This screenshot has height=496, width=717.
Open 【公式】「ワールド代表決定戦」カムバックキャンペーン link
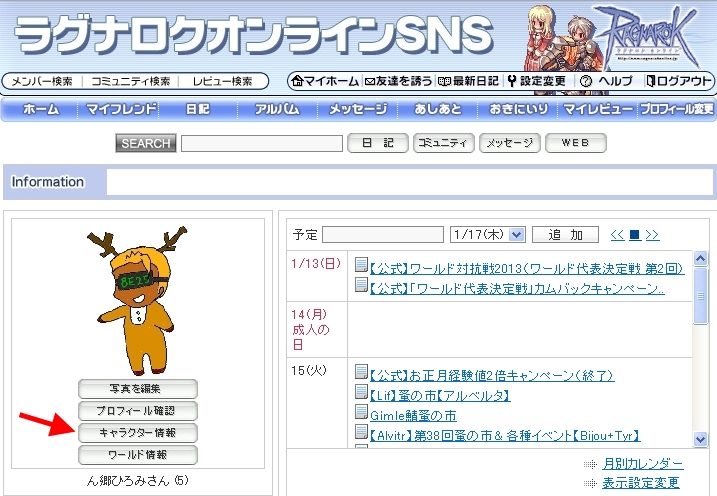click(517, 288)
